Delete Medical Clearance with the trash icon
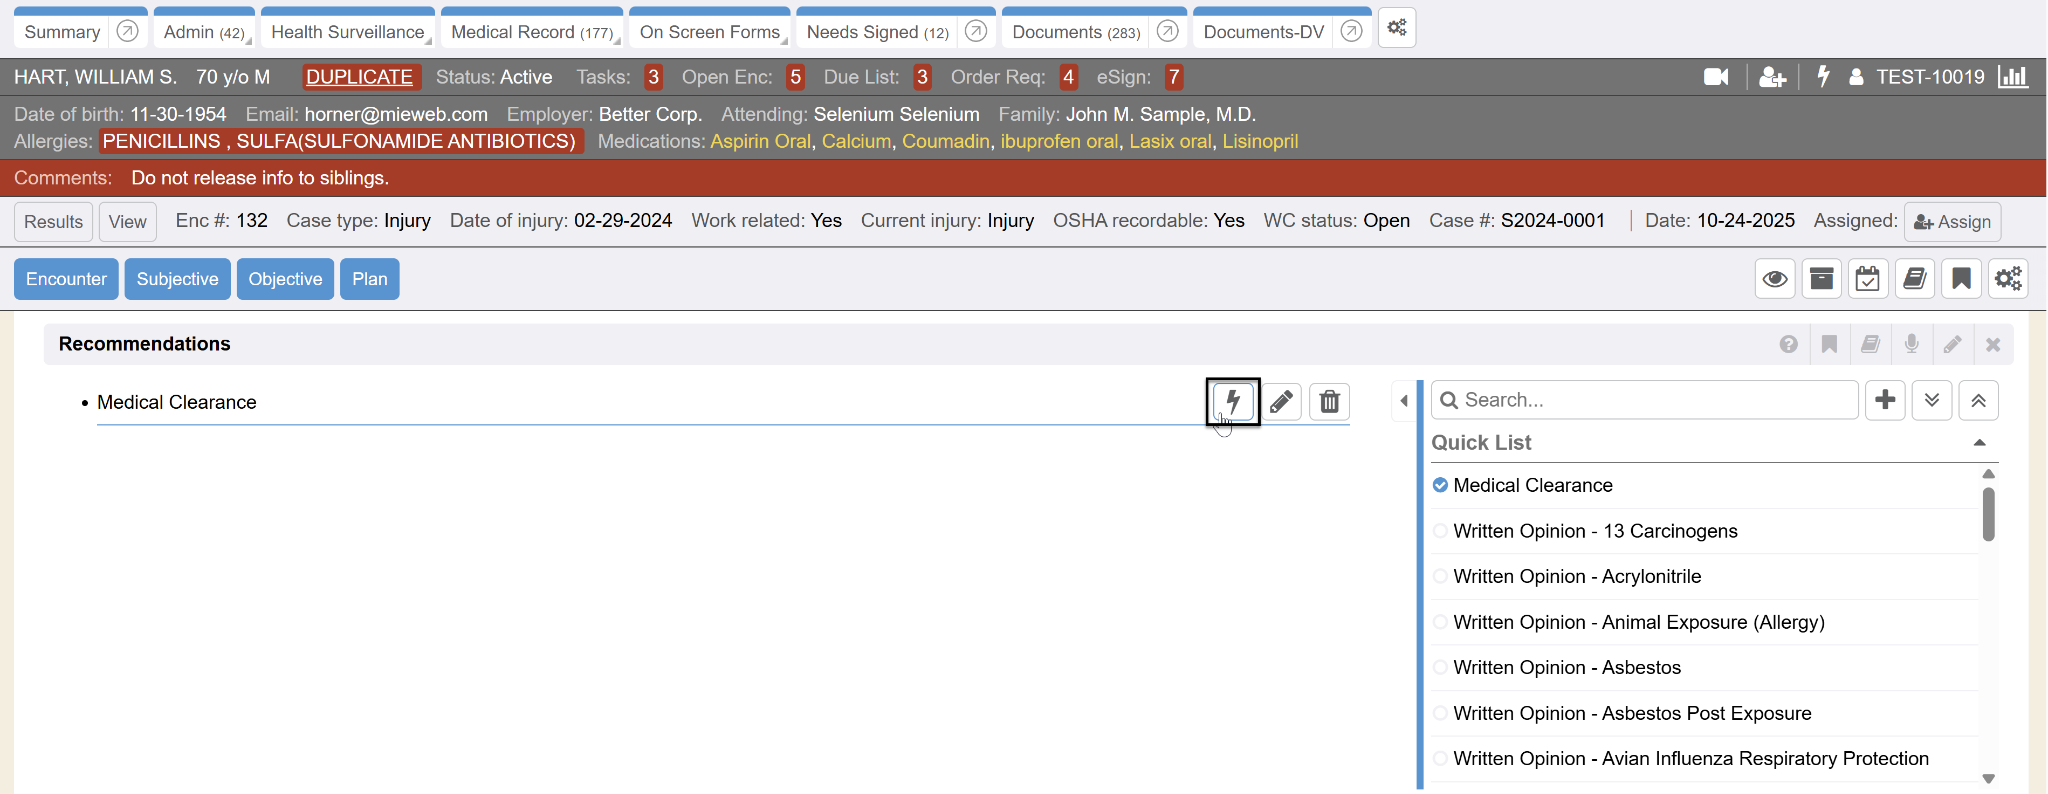2048x794 pixels. point(1329,402)
